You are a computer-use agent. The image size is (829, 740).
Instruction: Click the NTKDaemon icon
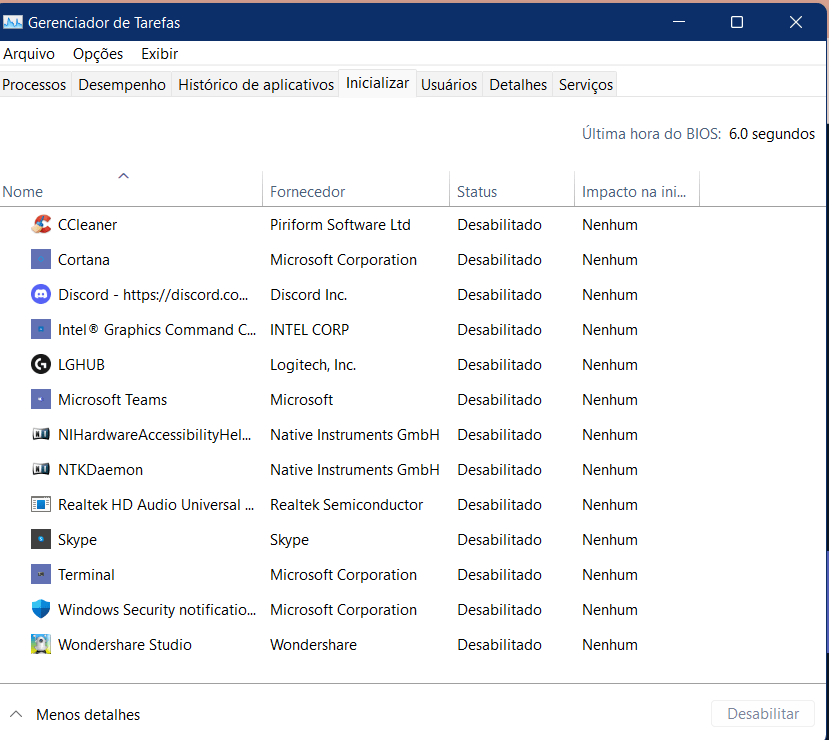pos(41,469)
